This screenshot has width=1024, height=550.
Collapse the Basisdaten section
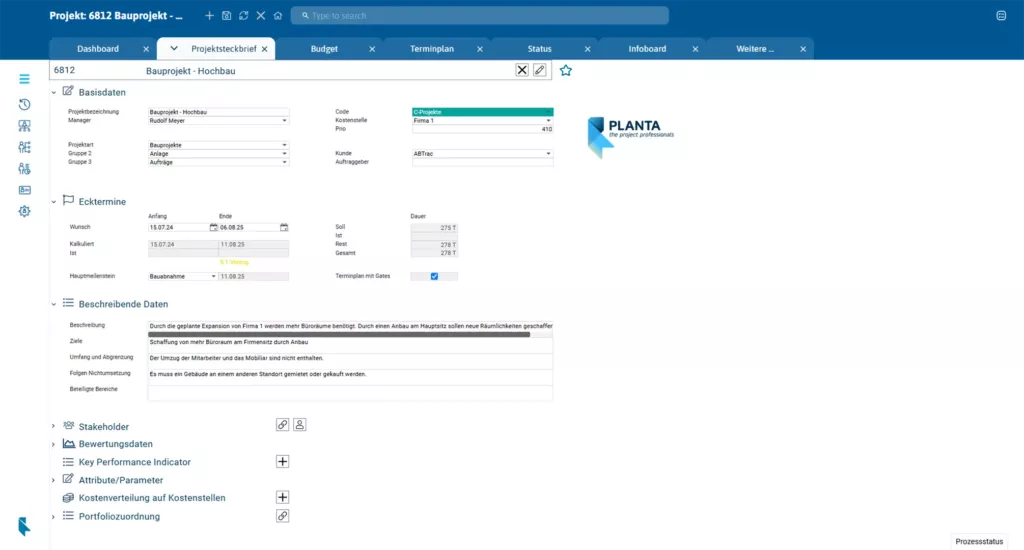click(54, 93)
